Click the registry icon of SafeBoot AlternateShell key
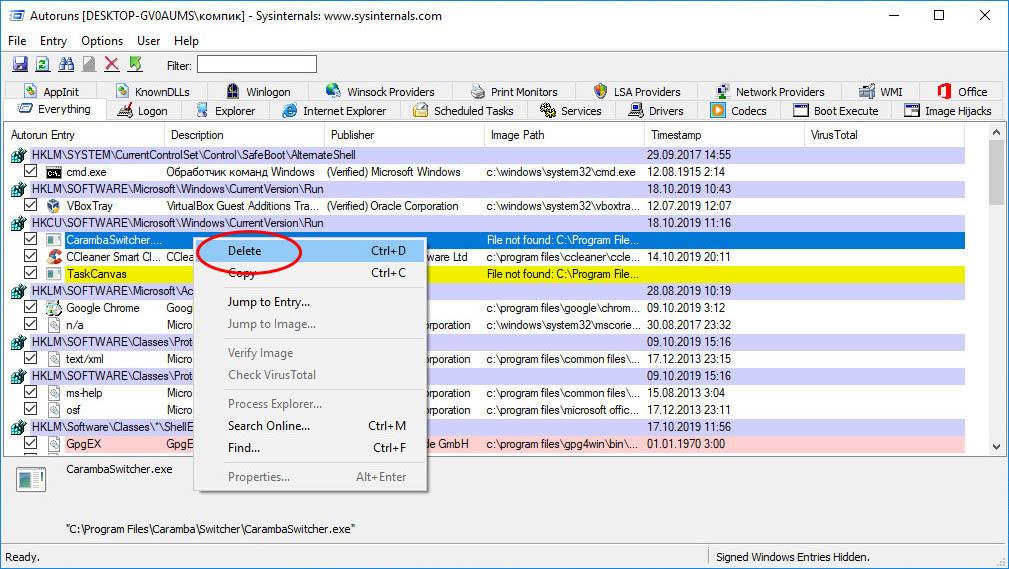Viewport: 1009px width, 569px height. click(19, 155)
